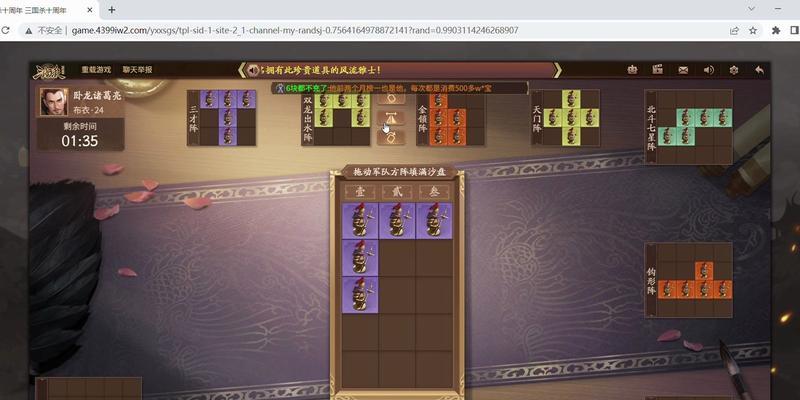The width and height of the screenshot is (800, 400).
Task: Click the game logo in the top-left corner
Action: click(x=49, y=71)
